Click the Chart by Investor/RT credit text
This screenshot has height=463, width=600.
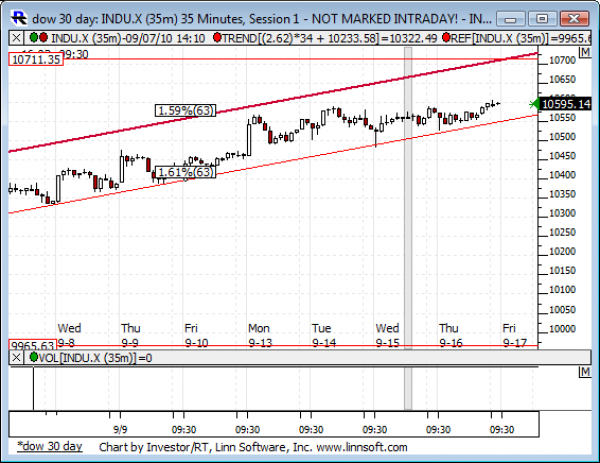pyautogui.click(x=253, y=447)
